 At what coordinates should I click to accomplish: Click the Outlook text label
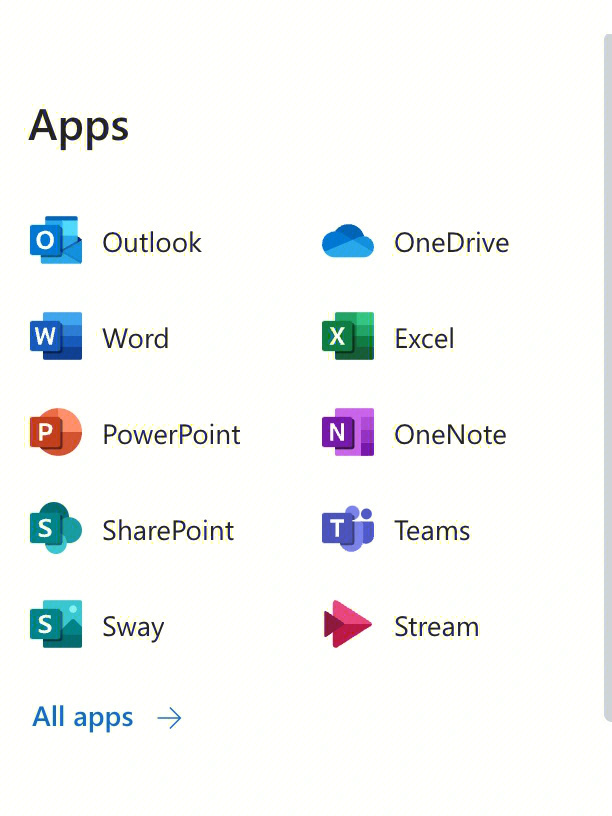[152, 243]
